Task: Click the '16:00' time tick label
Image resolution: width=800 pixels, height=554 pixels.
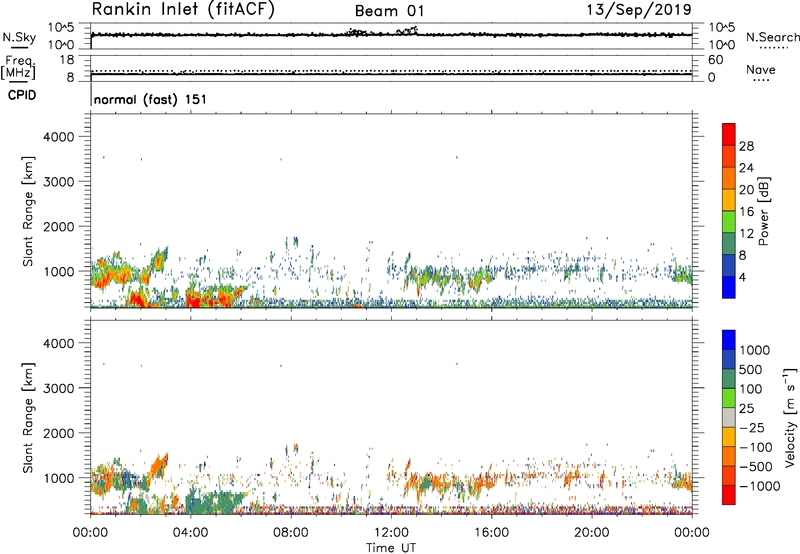Action: pos(491,533)
